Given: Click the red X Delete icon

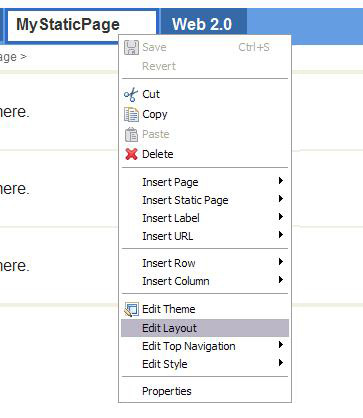Looking at the screenshot, I should click(x=131, y=154).
